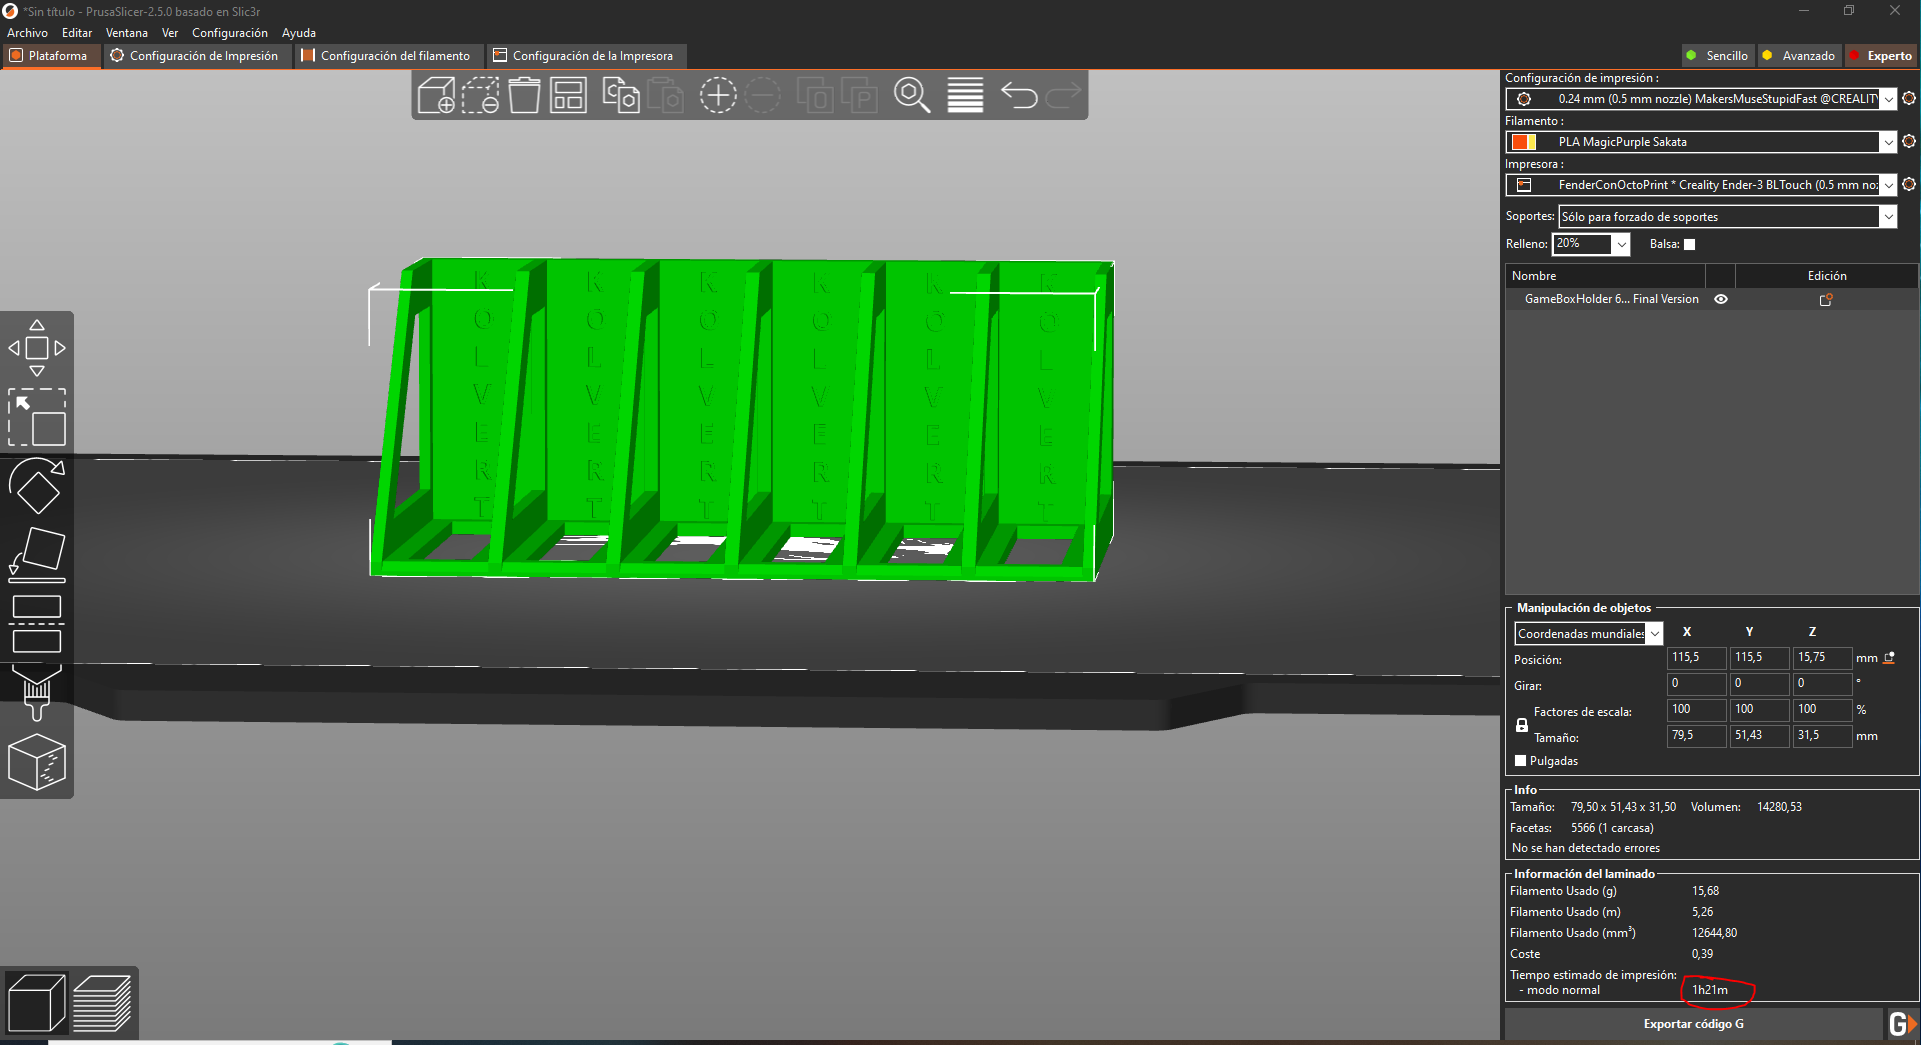Screen dimensions: 1921x1045
Task: Copy the selected model
Action: pos(620,95)
